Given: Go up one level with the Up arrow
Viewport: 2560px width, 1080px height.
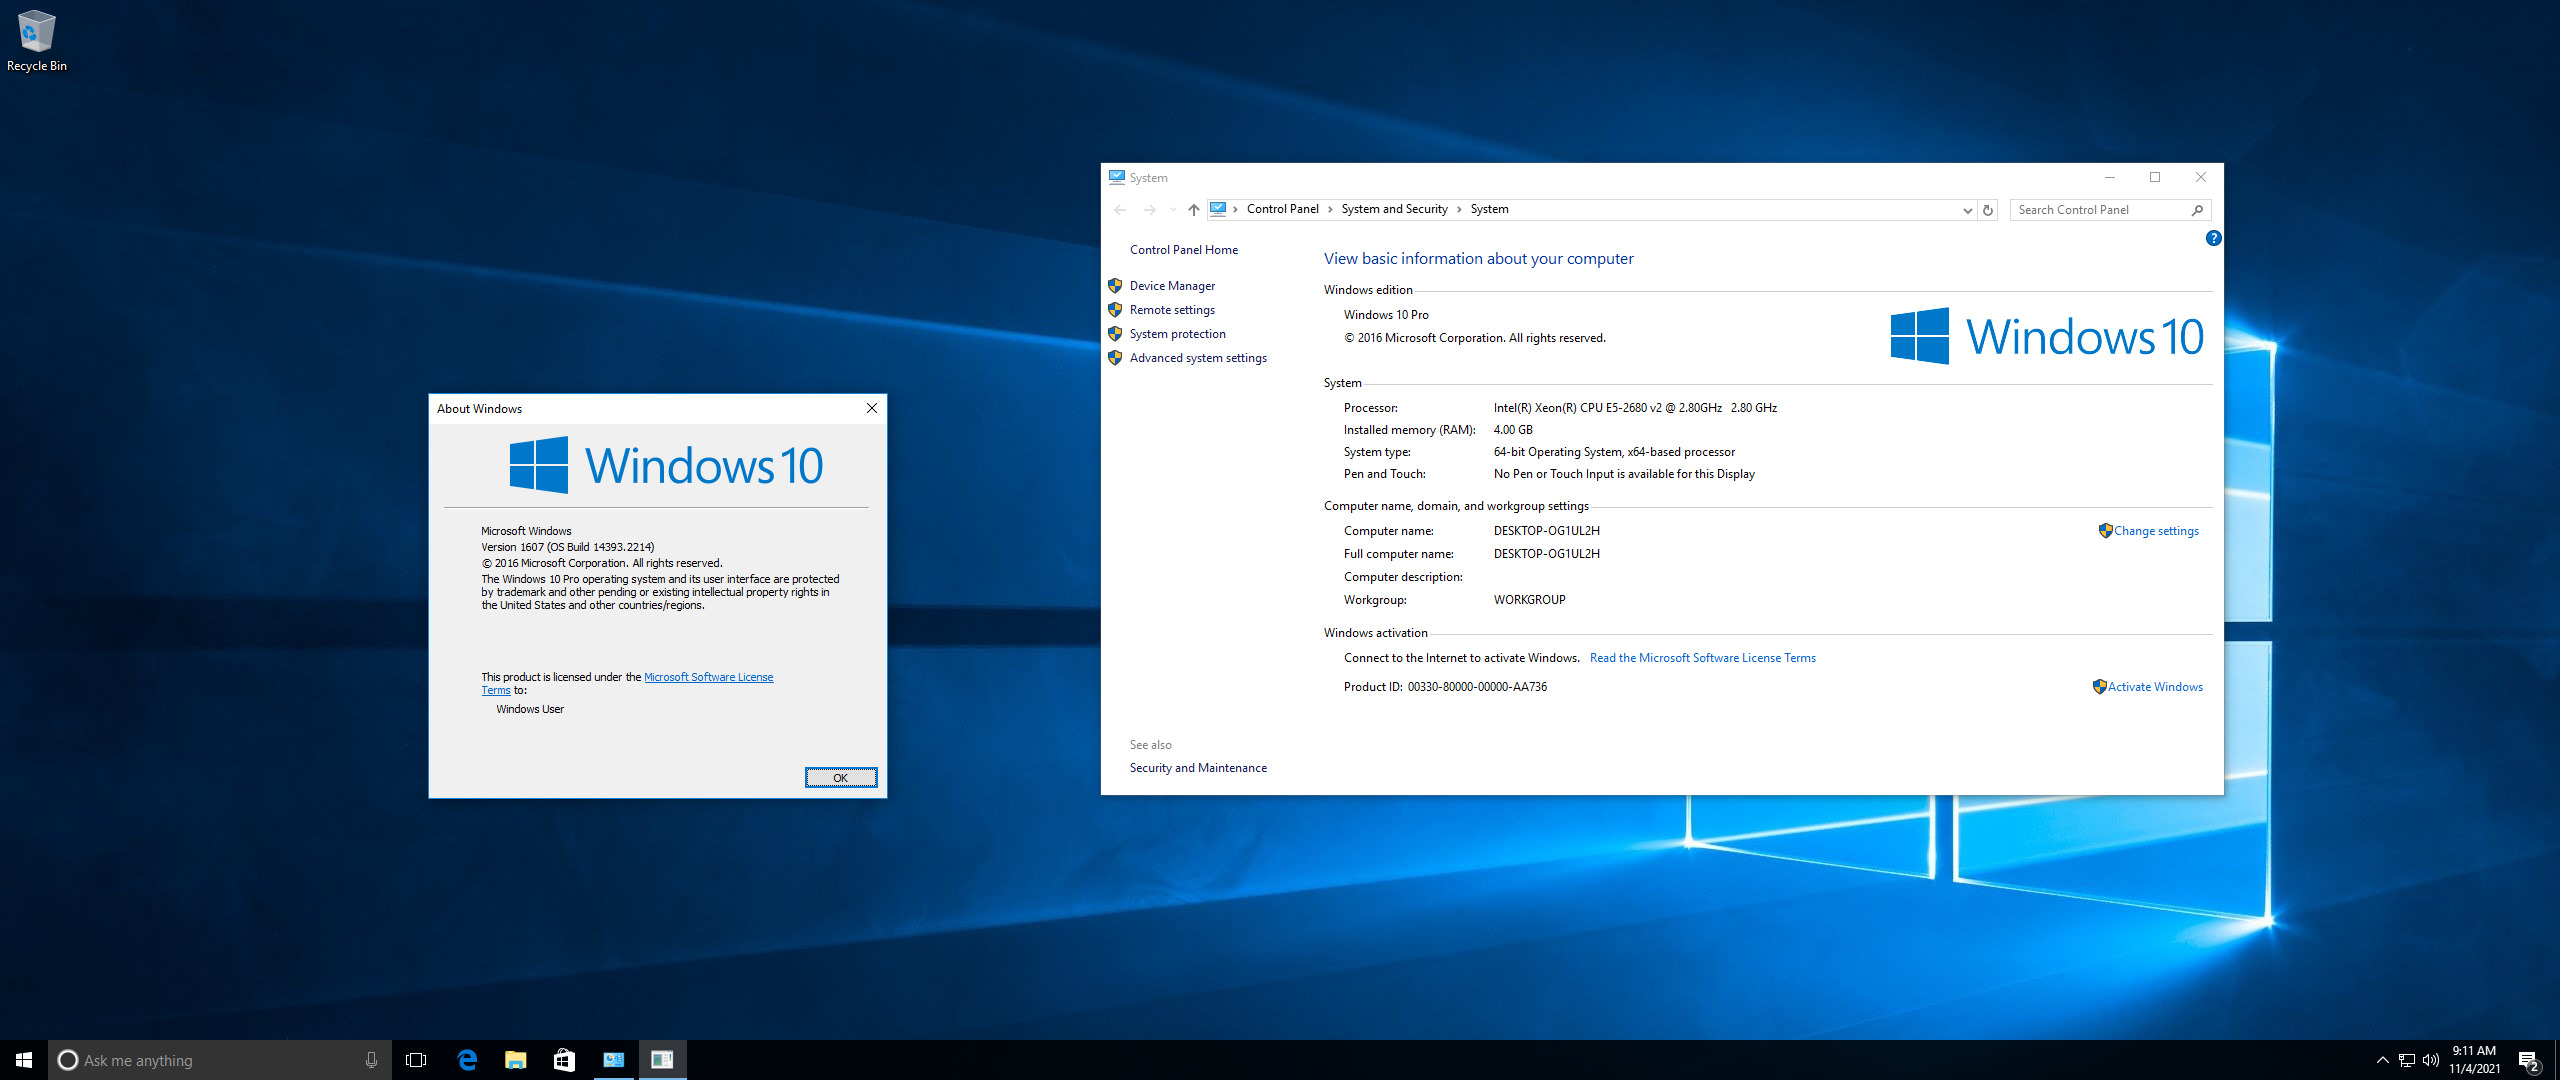Looking at the screenshot, I should pos(1193,210).
